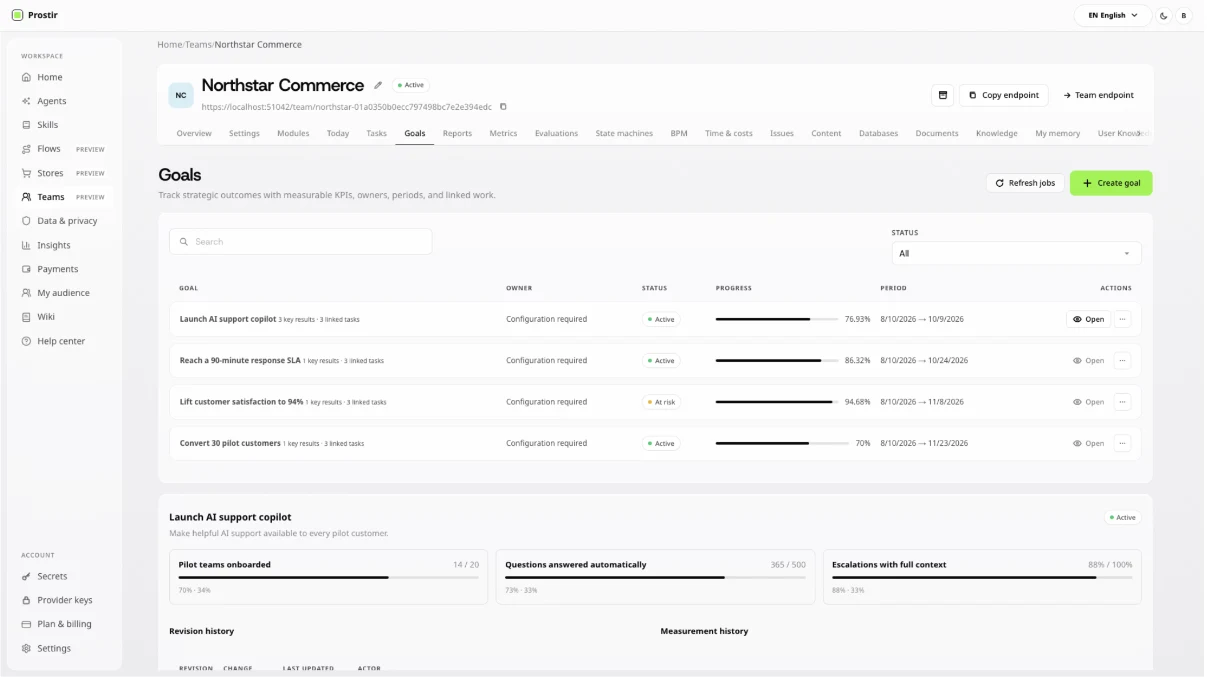This screenshot has height=677, width=1207.
Task: Switch to the Knowledge tab
Action: [x=997, y=133]
